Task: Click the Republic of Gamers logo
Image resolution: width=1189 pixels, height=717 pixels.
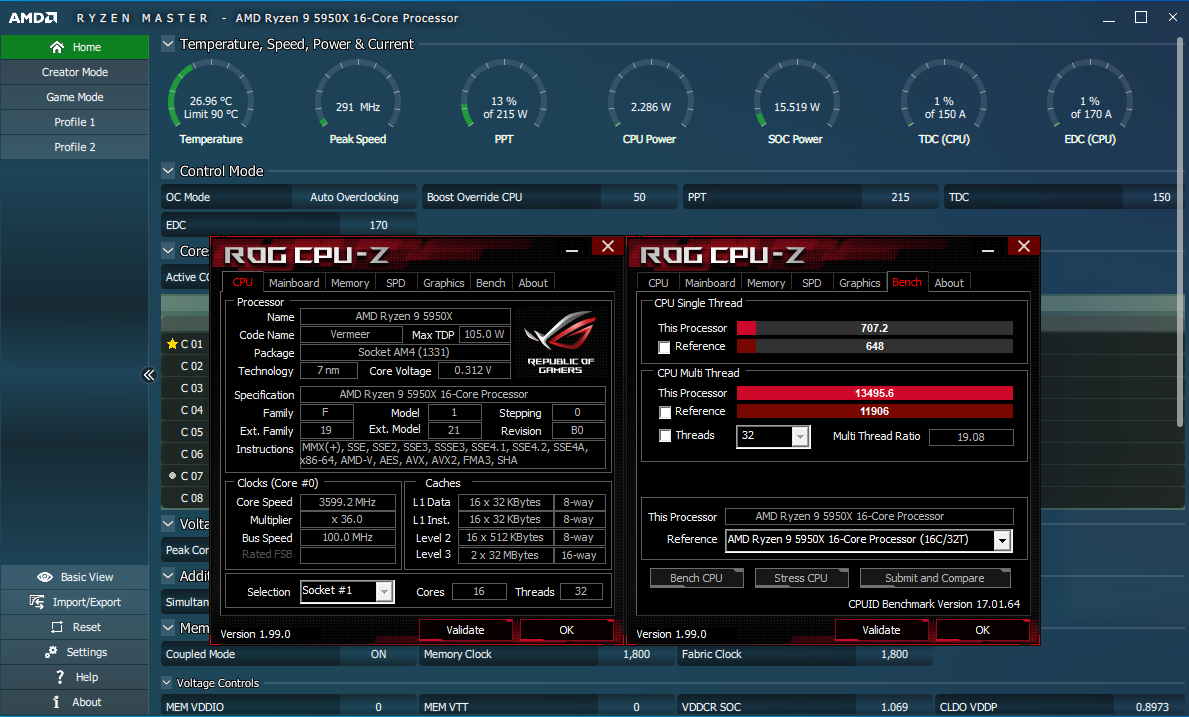Action: coord(560,342)
